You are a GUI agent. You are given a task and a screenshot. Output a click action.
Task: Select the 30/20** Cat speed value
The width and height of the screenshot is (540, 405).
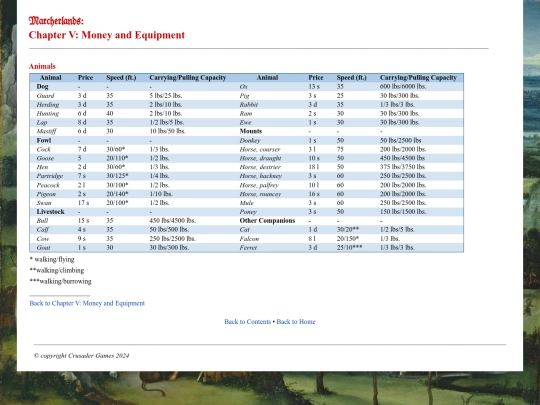348,230
